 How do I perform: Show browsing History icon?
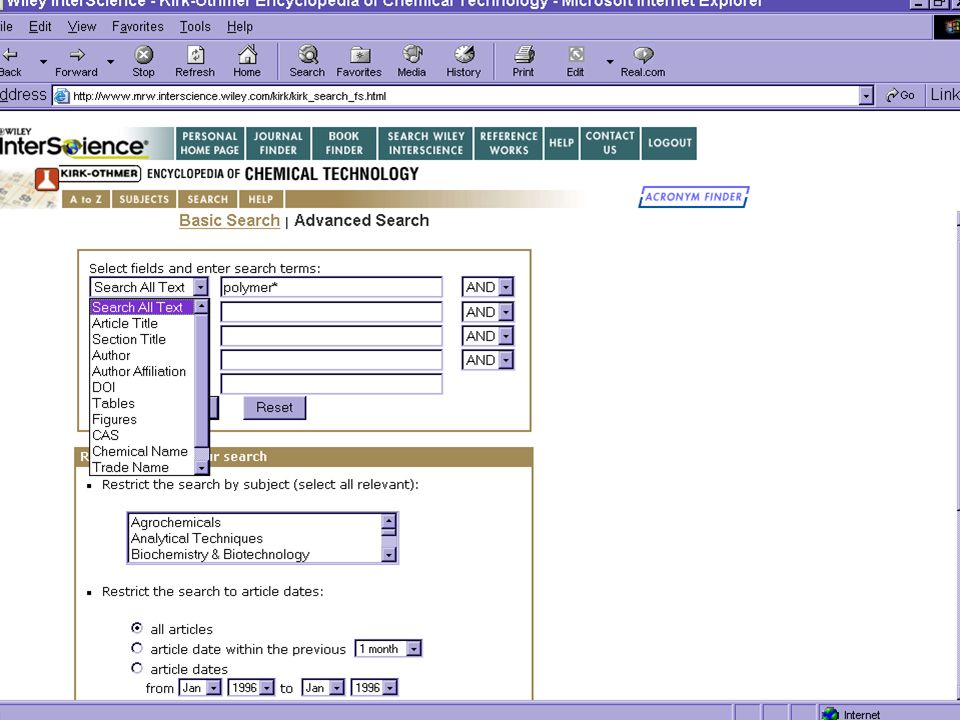pyautogui.click(x=465, y=54)
